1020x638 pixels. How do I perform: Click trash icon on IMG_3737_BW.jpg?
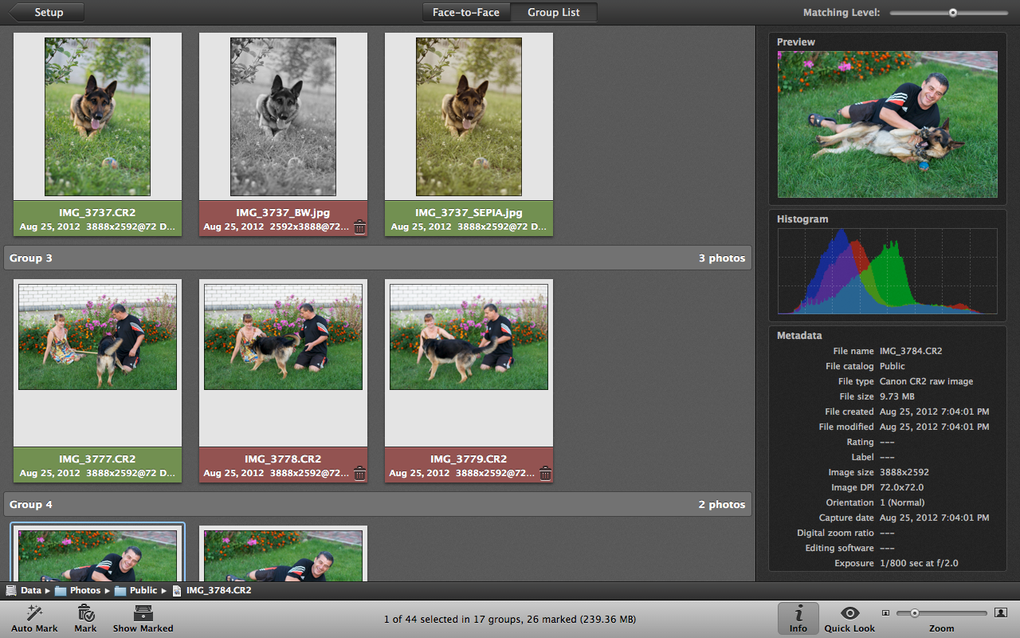[x=360, y=226]
